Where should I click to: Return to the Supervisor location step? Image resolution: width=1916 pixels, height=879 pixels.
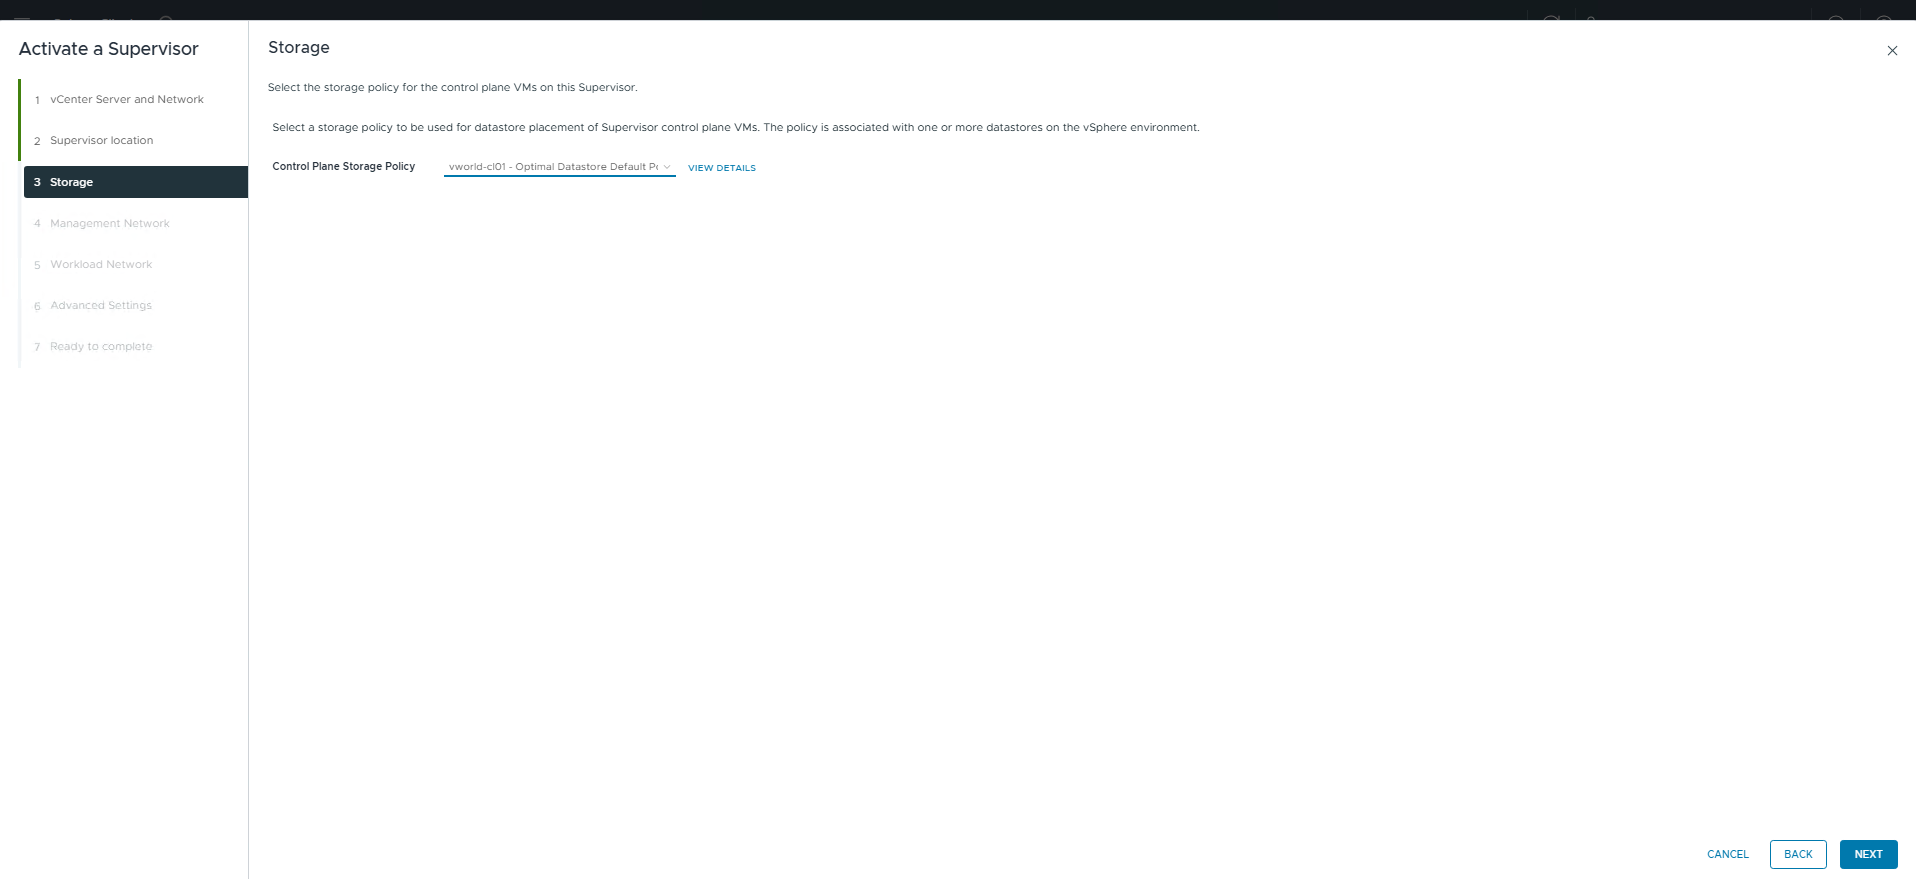pyautogui.click(x=101, y=141)
